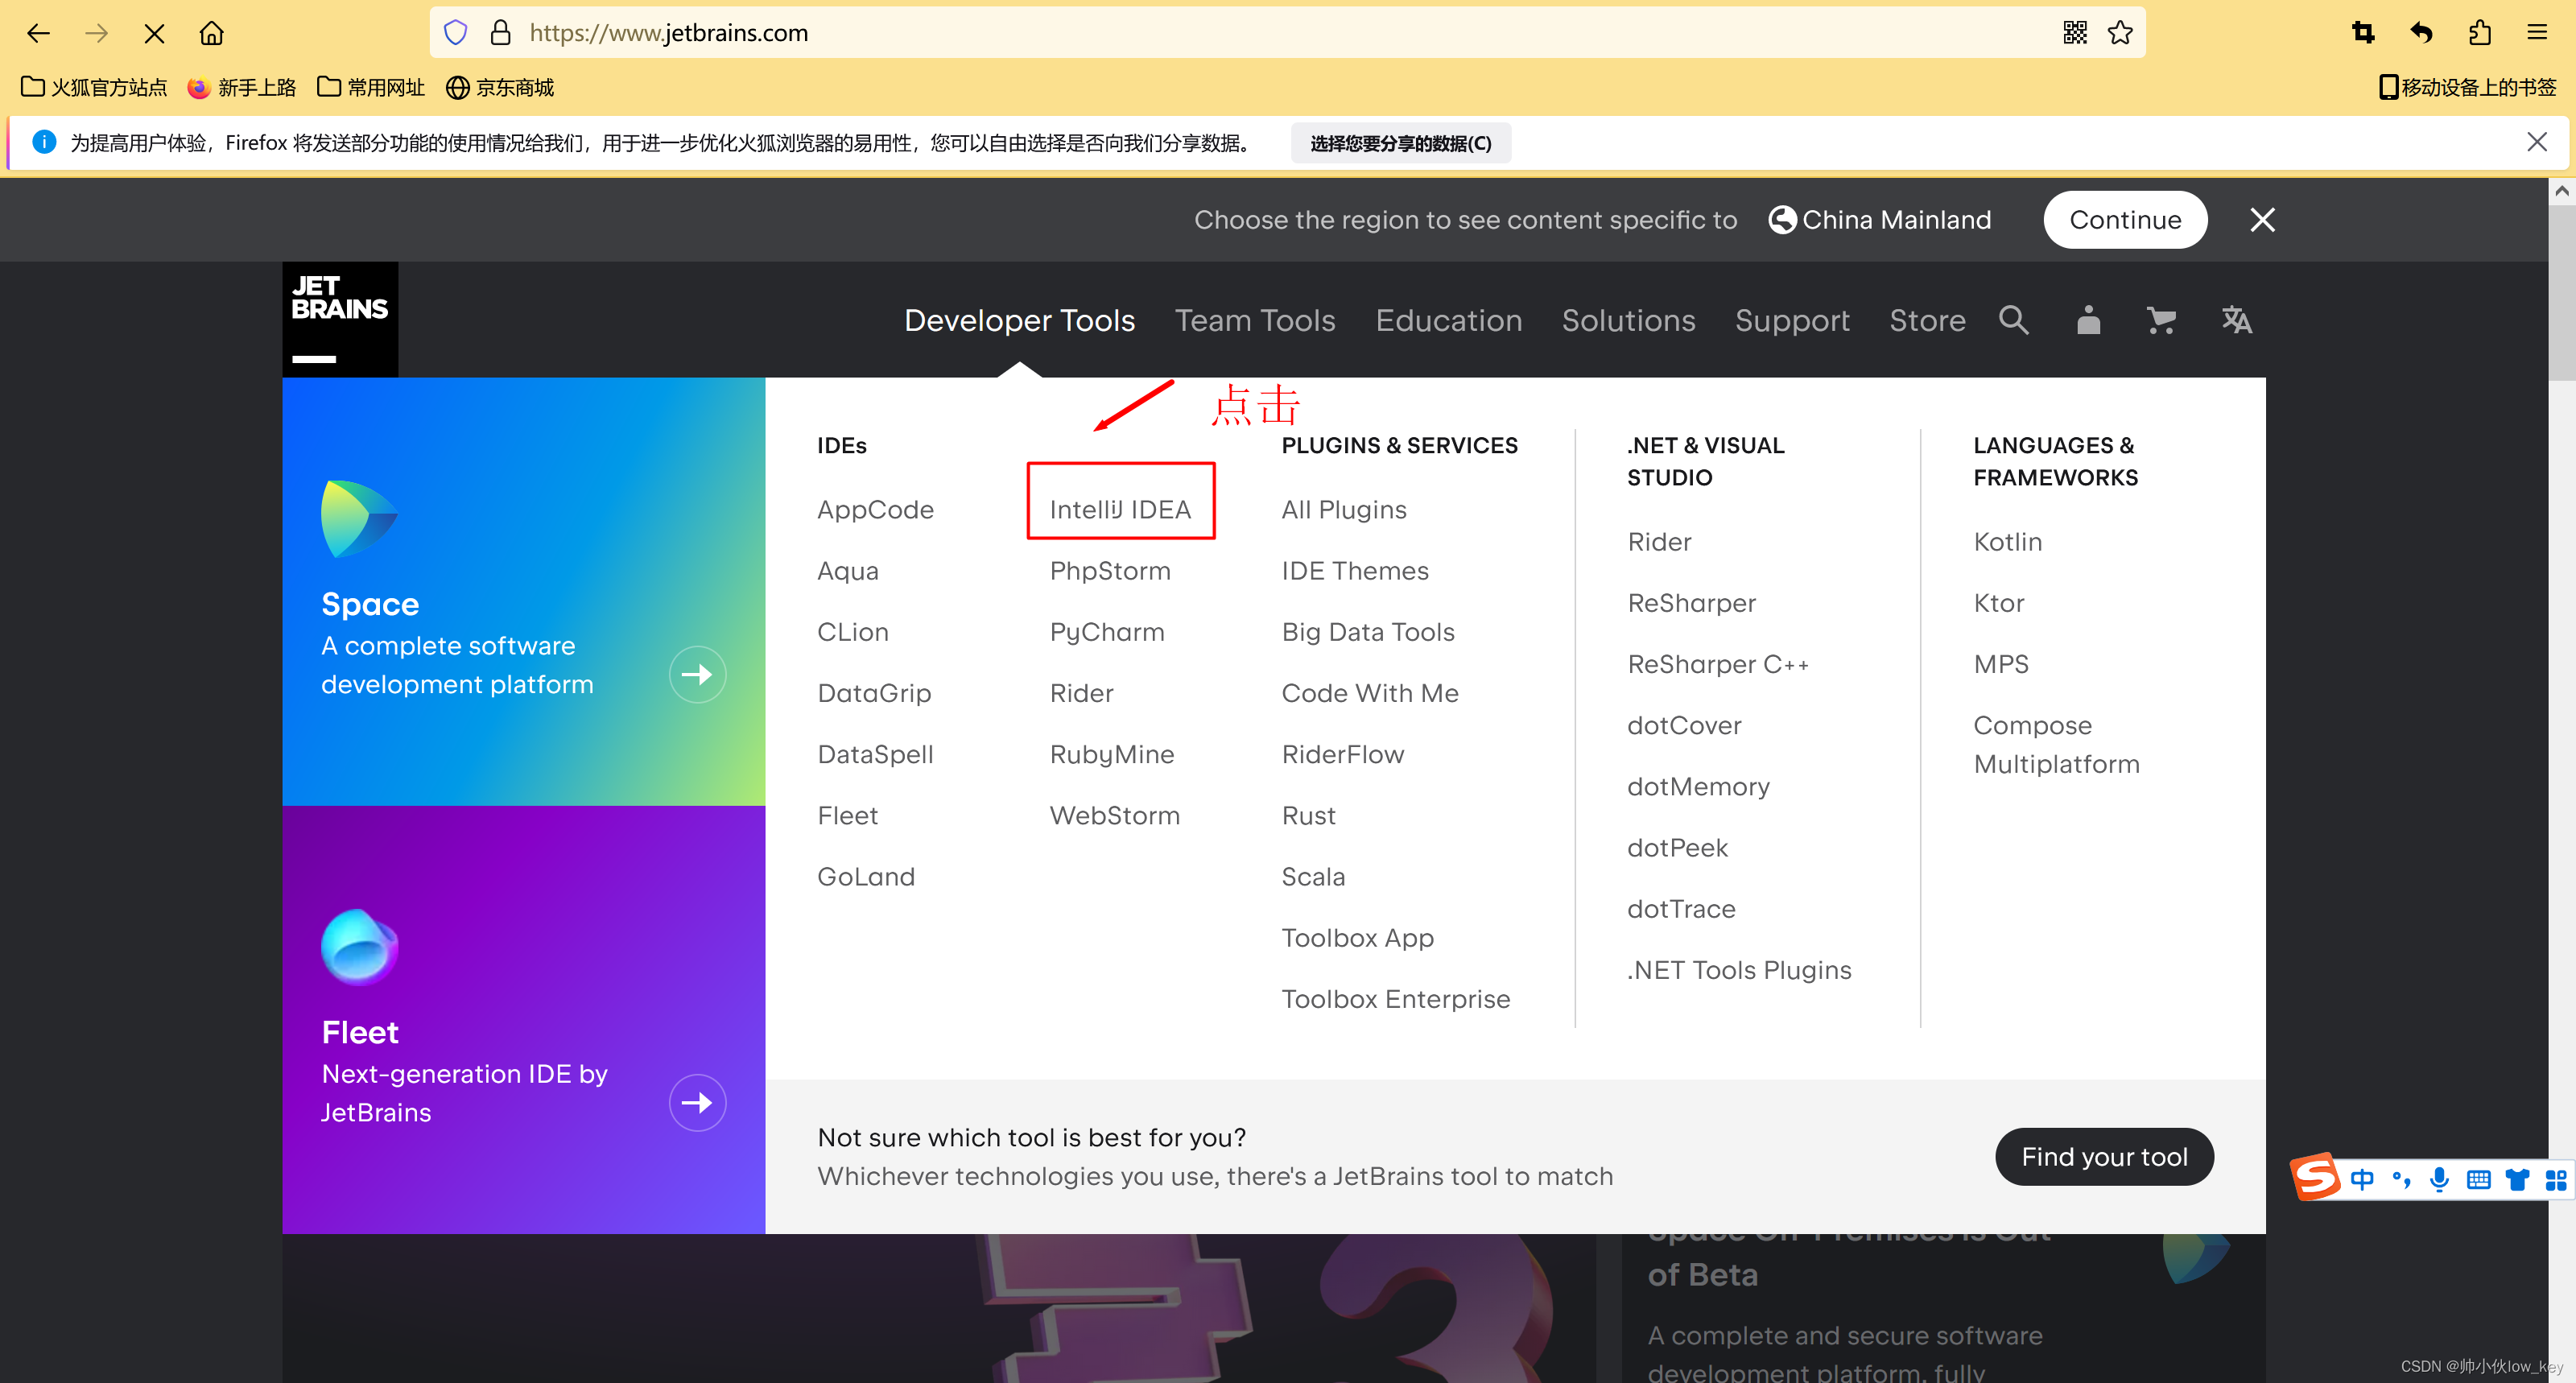Open the Team Tools menu
This screenshot has width=2576, height=1383.
[x=1255, y=320]
